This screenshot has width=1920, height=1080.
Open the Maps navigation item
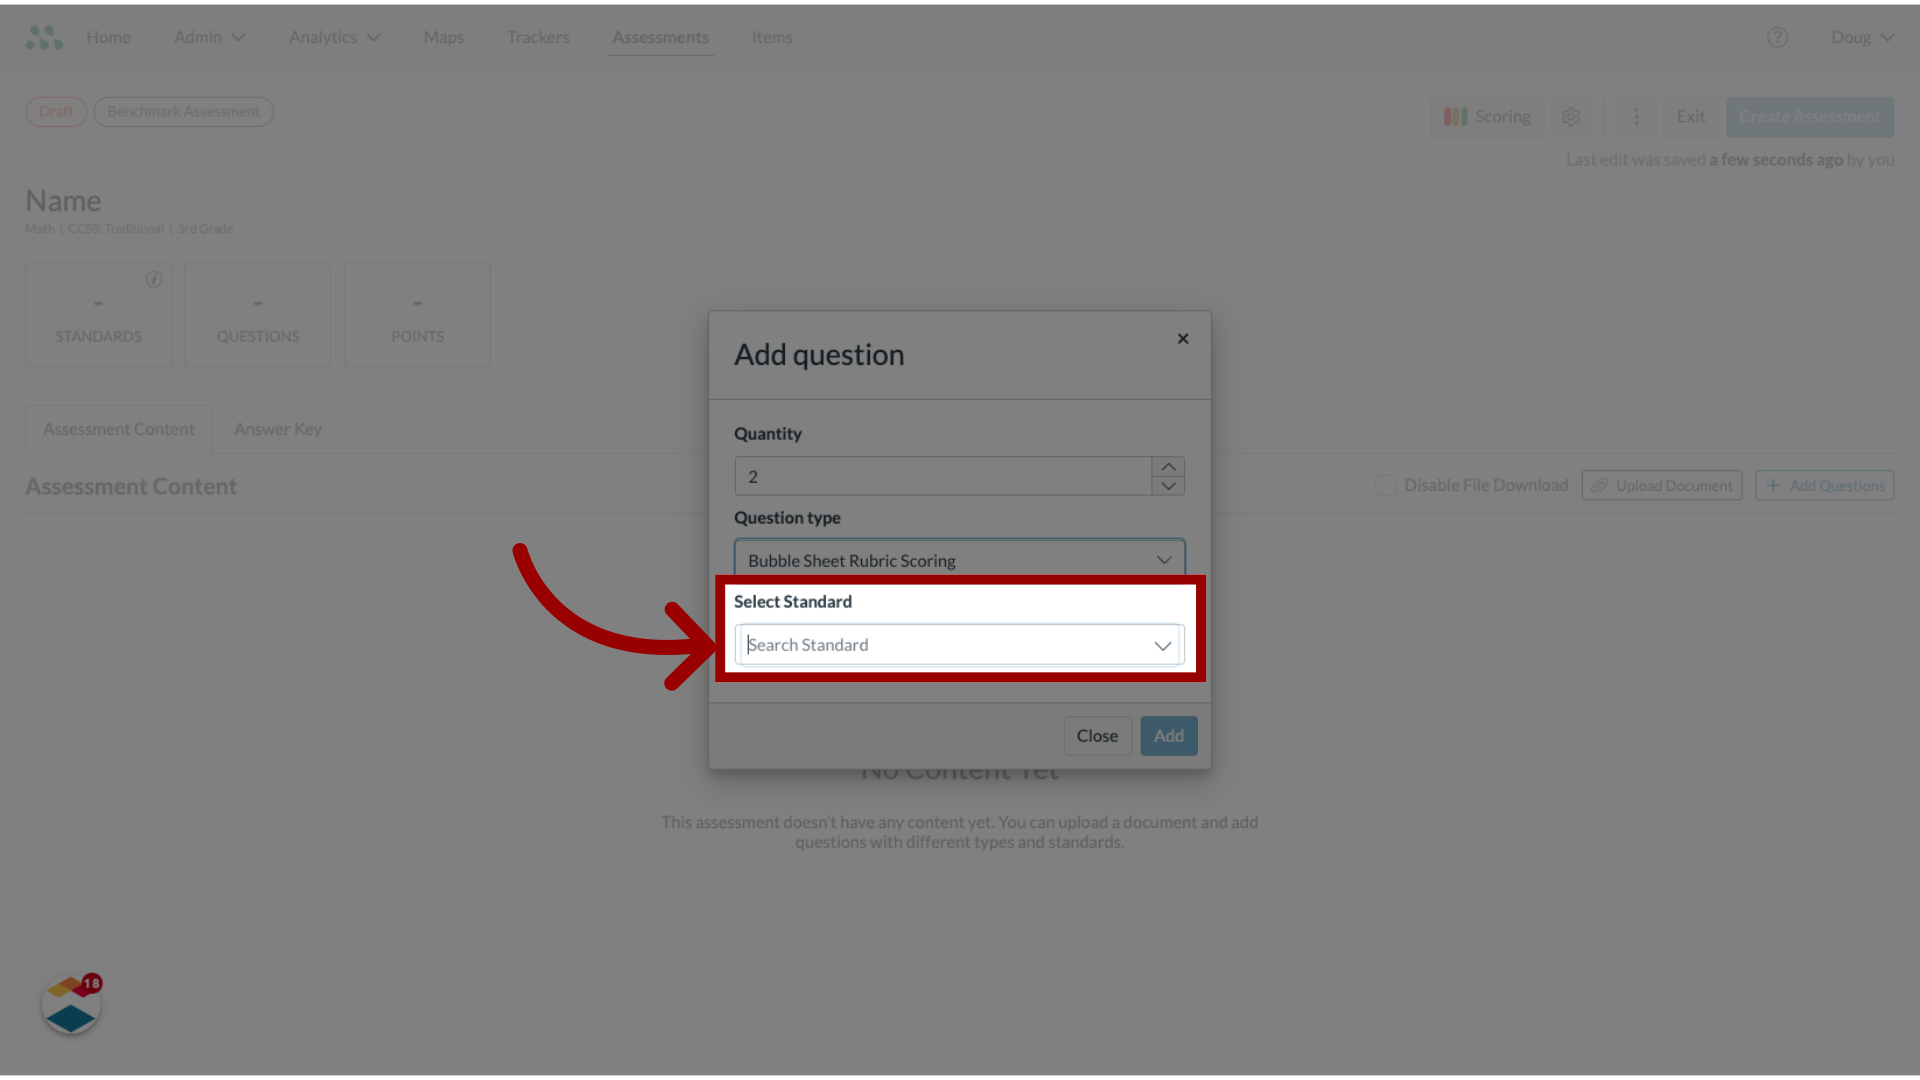(443, 36)
